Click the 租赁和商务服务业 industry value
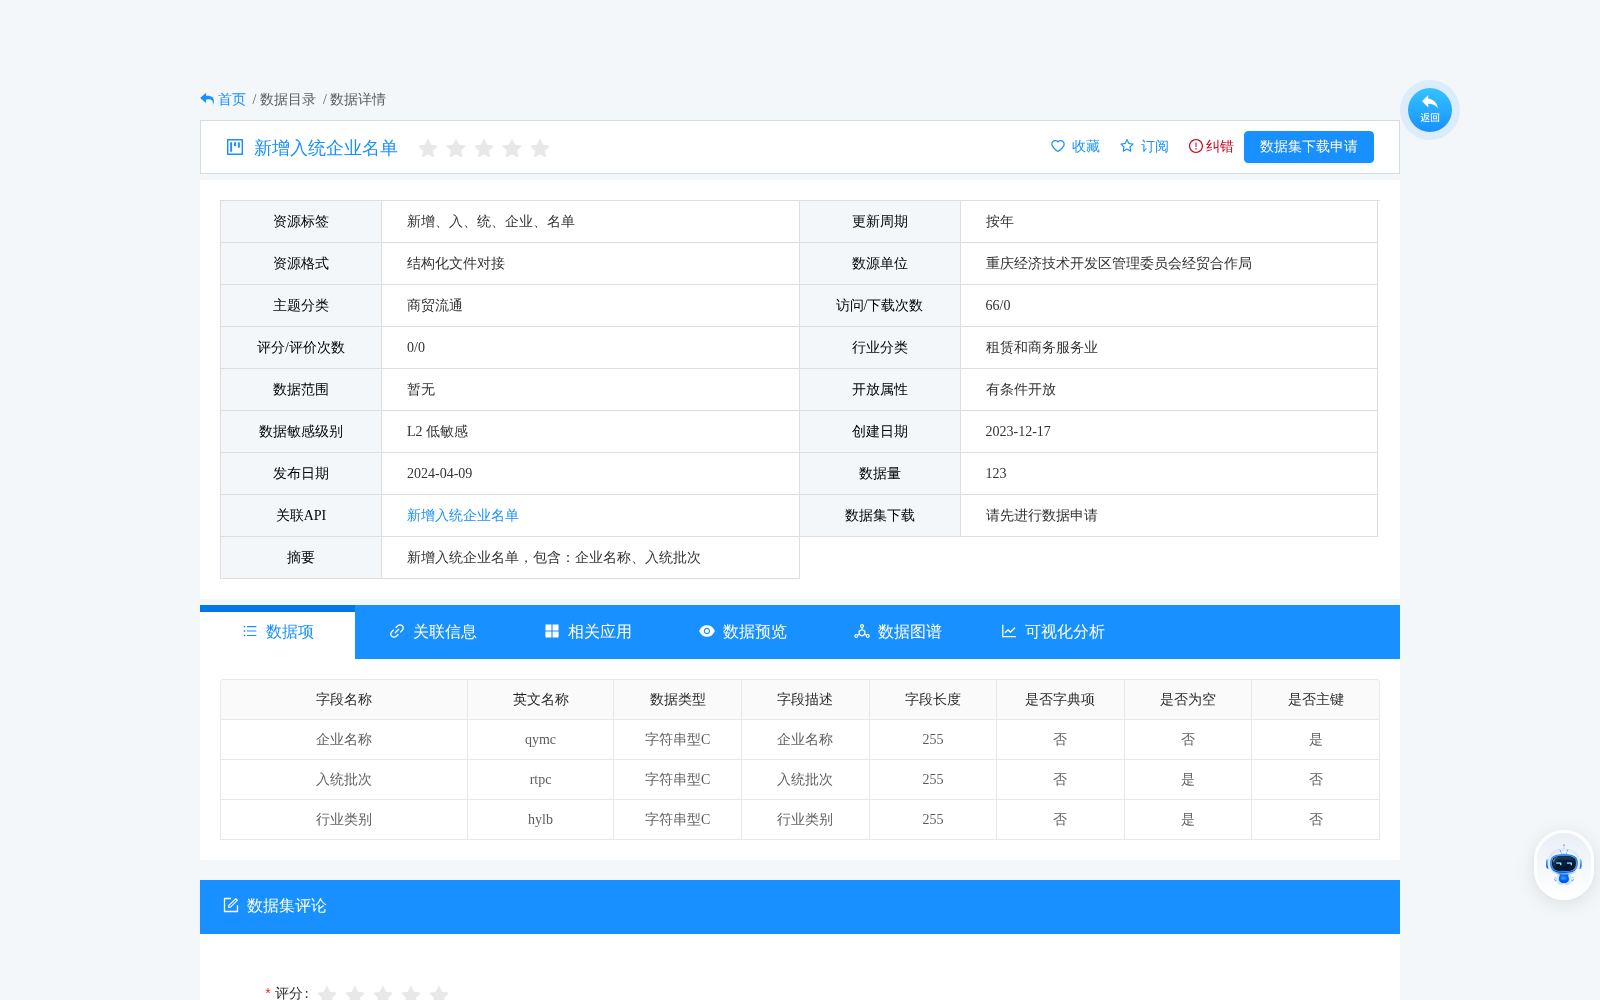1600x1000 pixels. pyautogui.click(x=1042, y=348)
